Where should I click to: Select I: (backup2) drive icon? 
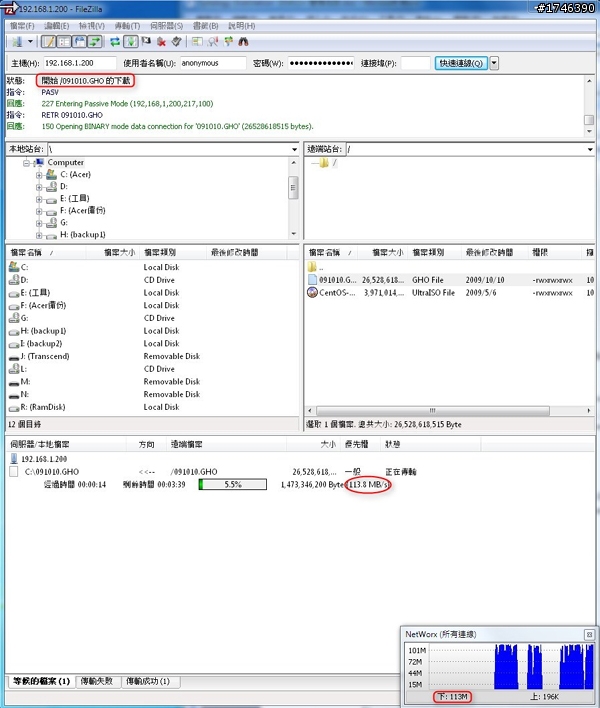[14, 344]
